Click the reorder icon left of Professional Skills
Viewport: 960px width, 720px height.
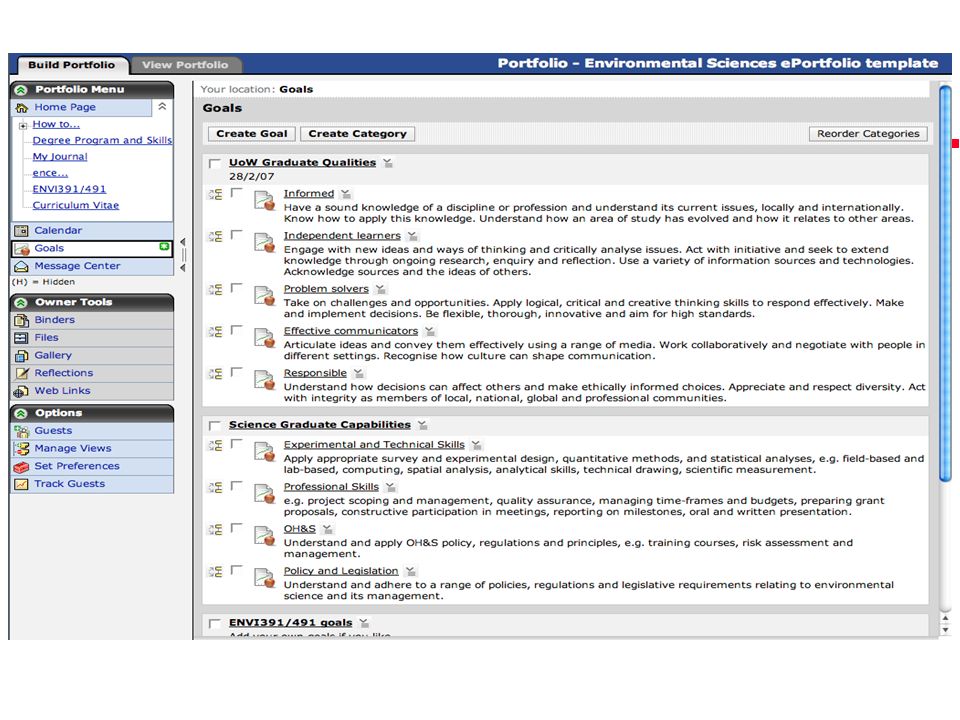point(216,488)
